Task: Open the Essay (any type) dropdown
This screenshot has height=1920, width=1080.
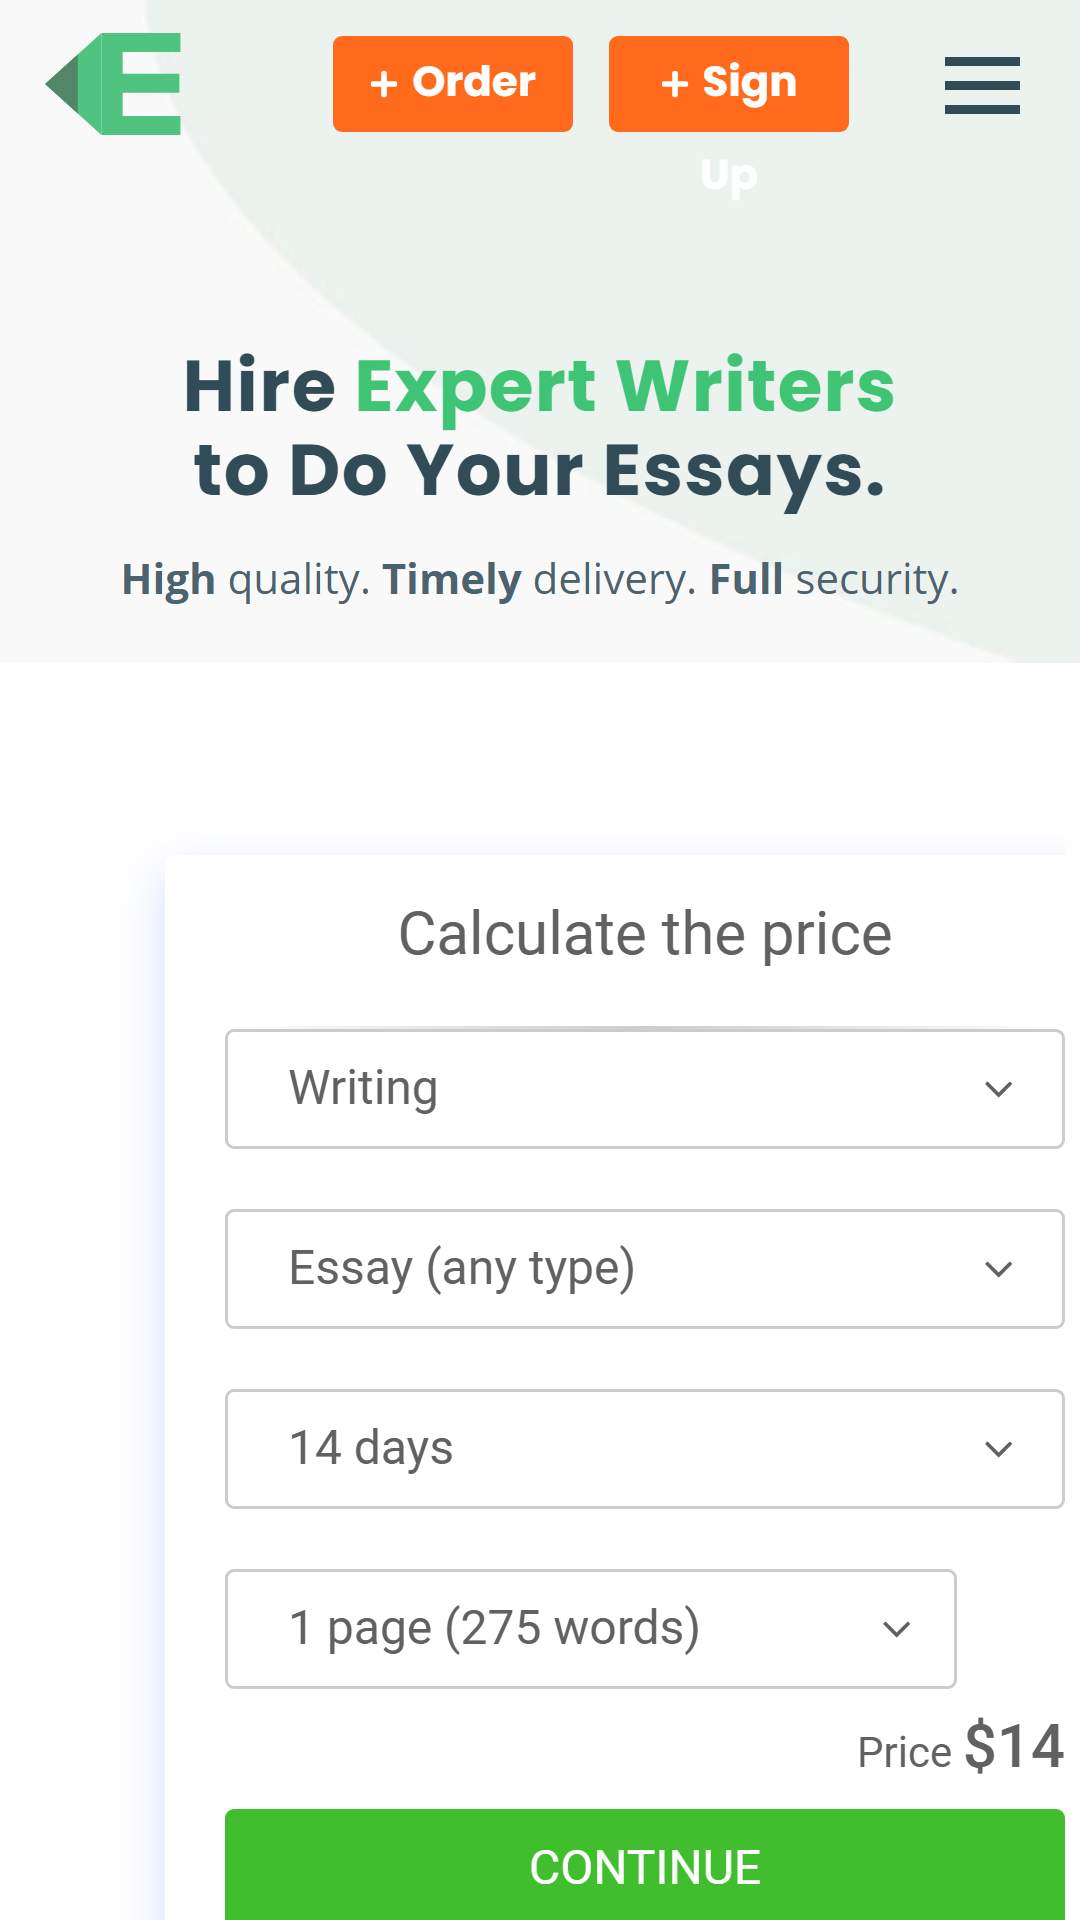Action: pos(645,1269)
